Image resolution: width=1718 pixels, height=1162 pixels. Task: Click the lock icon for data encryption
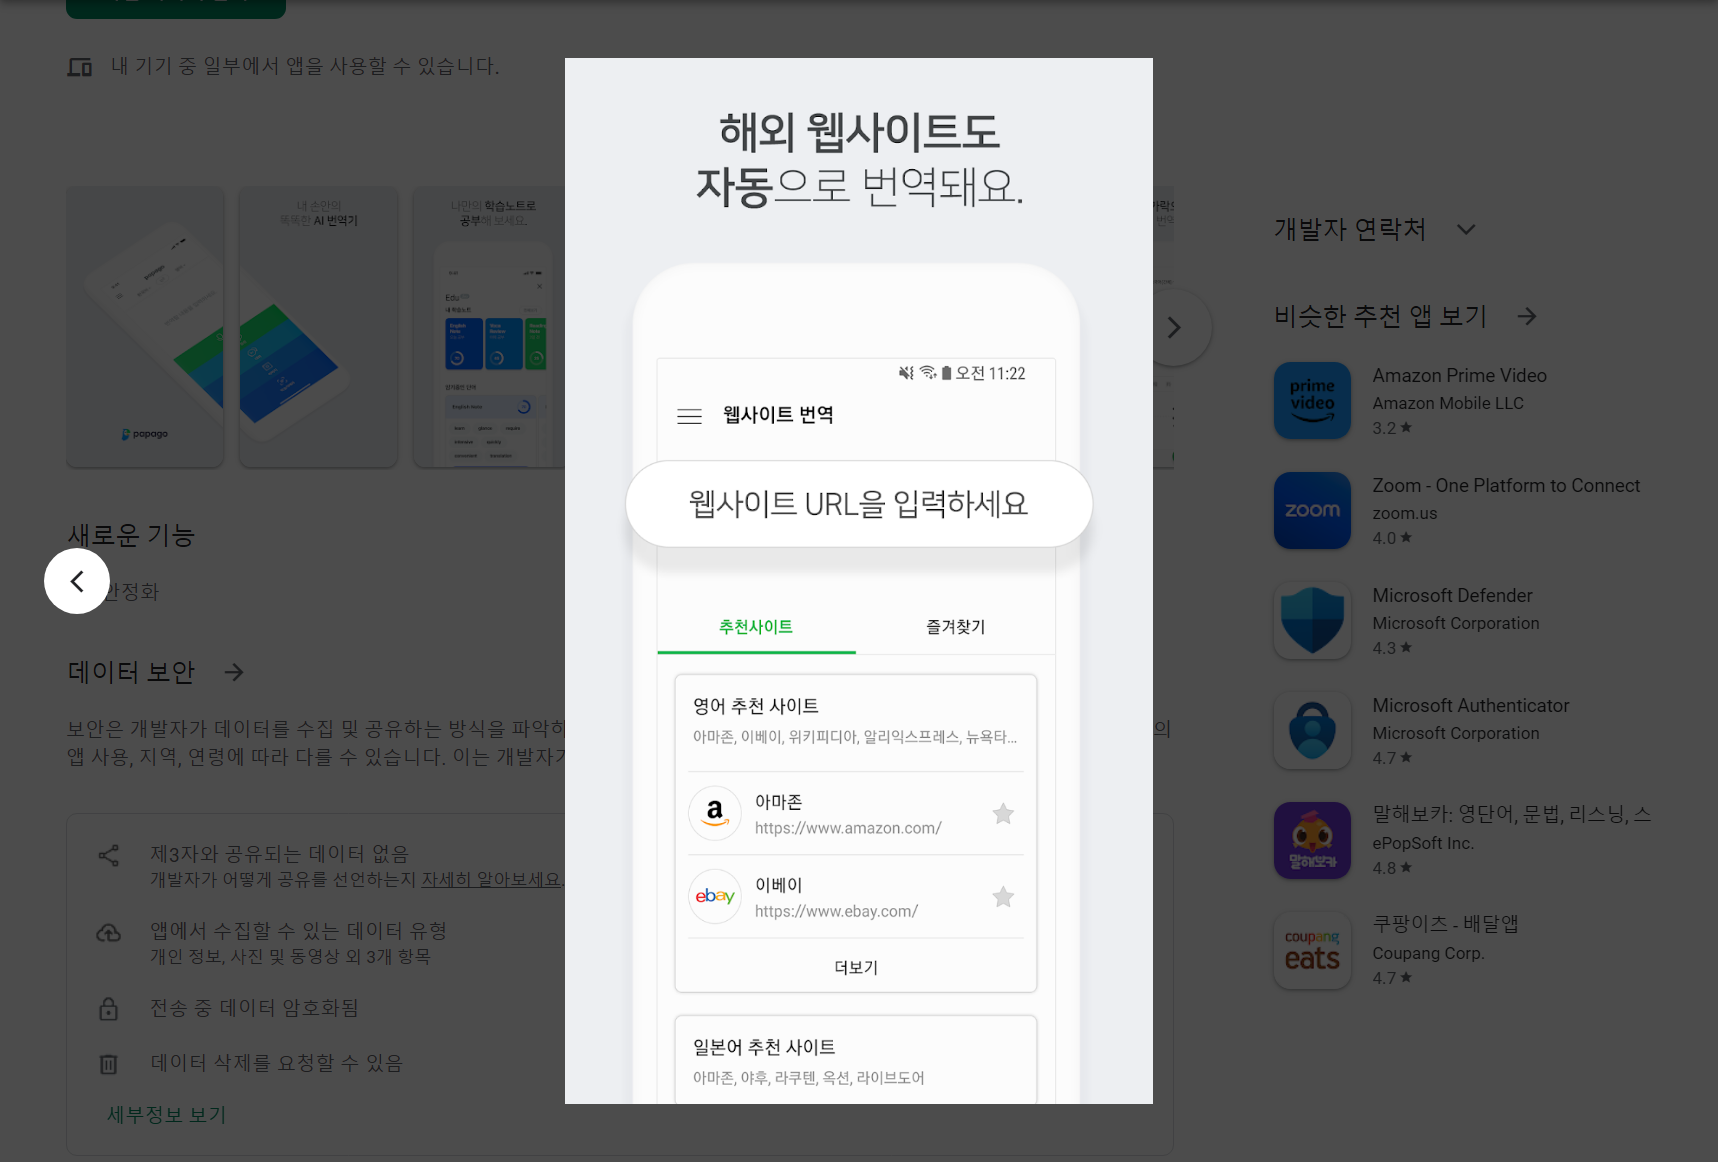coord(109,1008)
